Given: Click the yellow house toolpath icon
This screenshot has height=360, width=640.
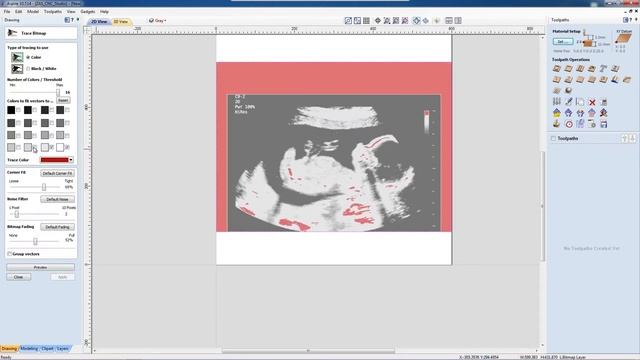Looking at the screenshot, I should tap(557, 113).
